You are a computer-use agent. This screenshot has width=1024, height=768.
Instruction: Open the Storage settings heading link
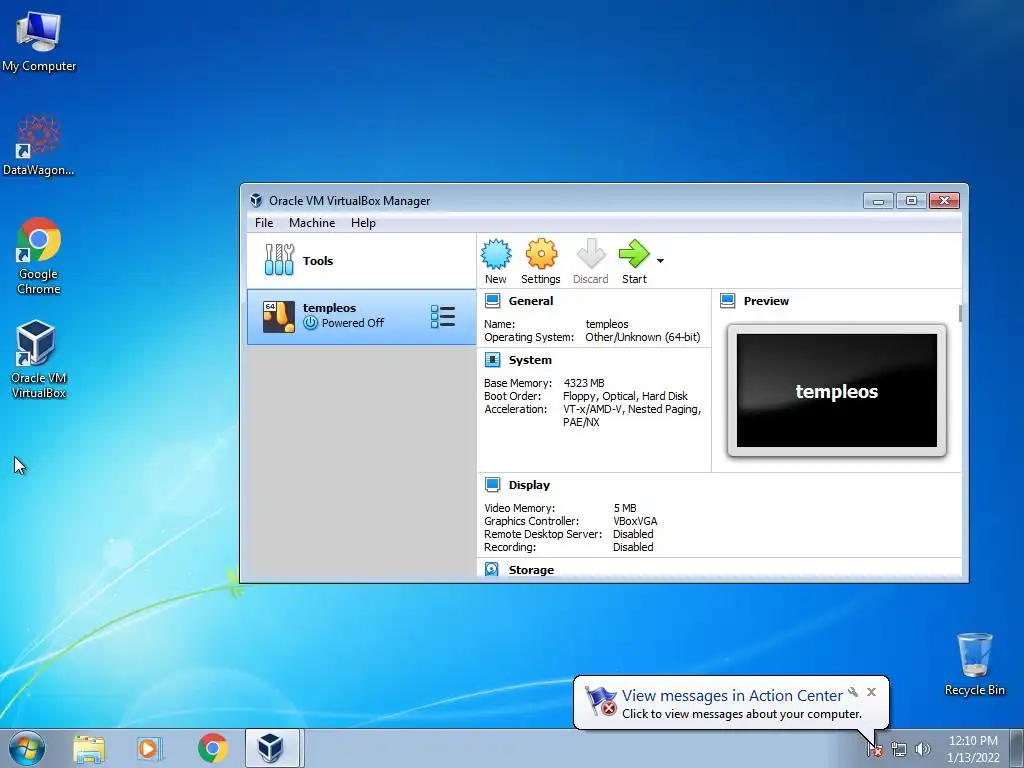pos(532,570)
